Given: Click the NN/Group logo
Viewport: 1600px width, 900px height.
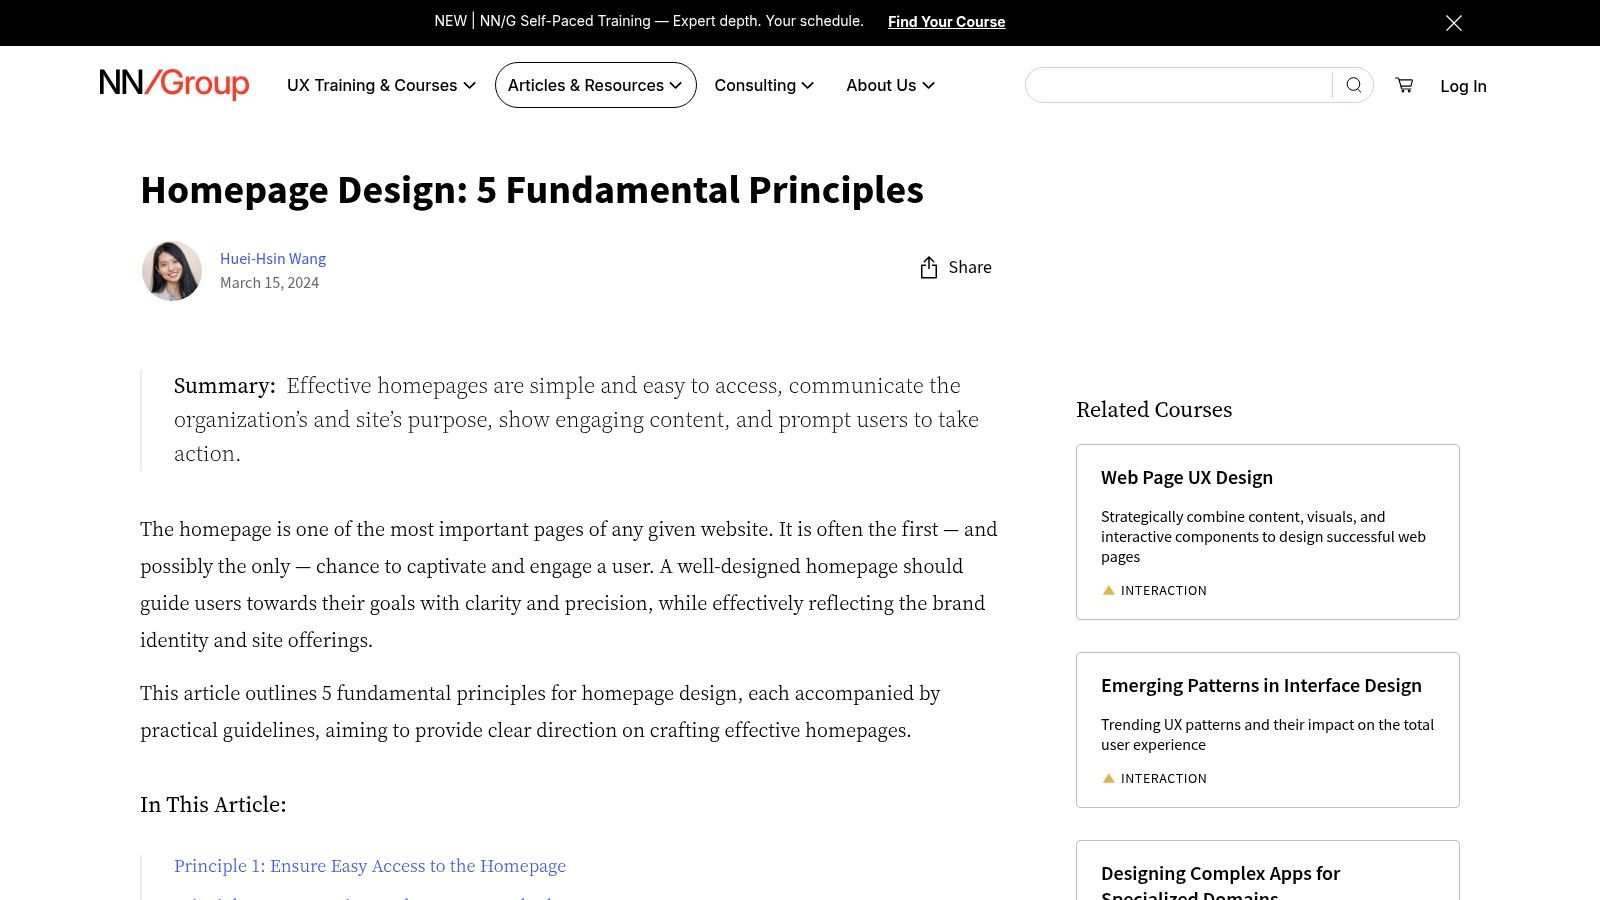Looking at the screenshot, I should (x=172, y=85).
